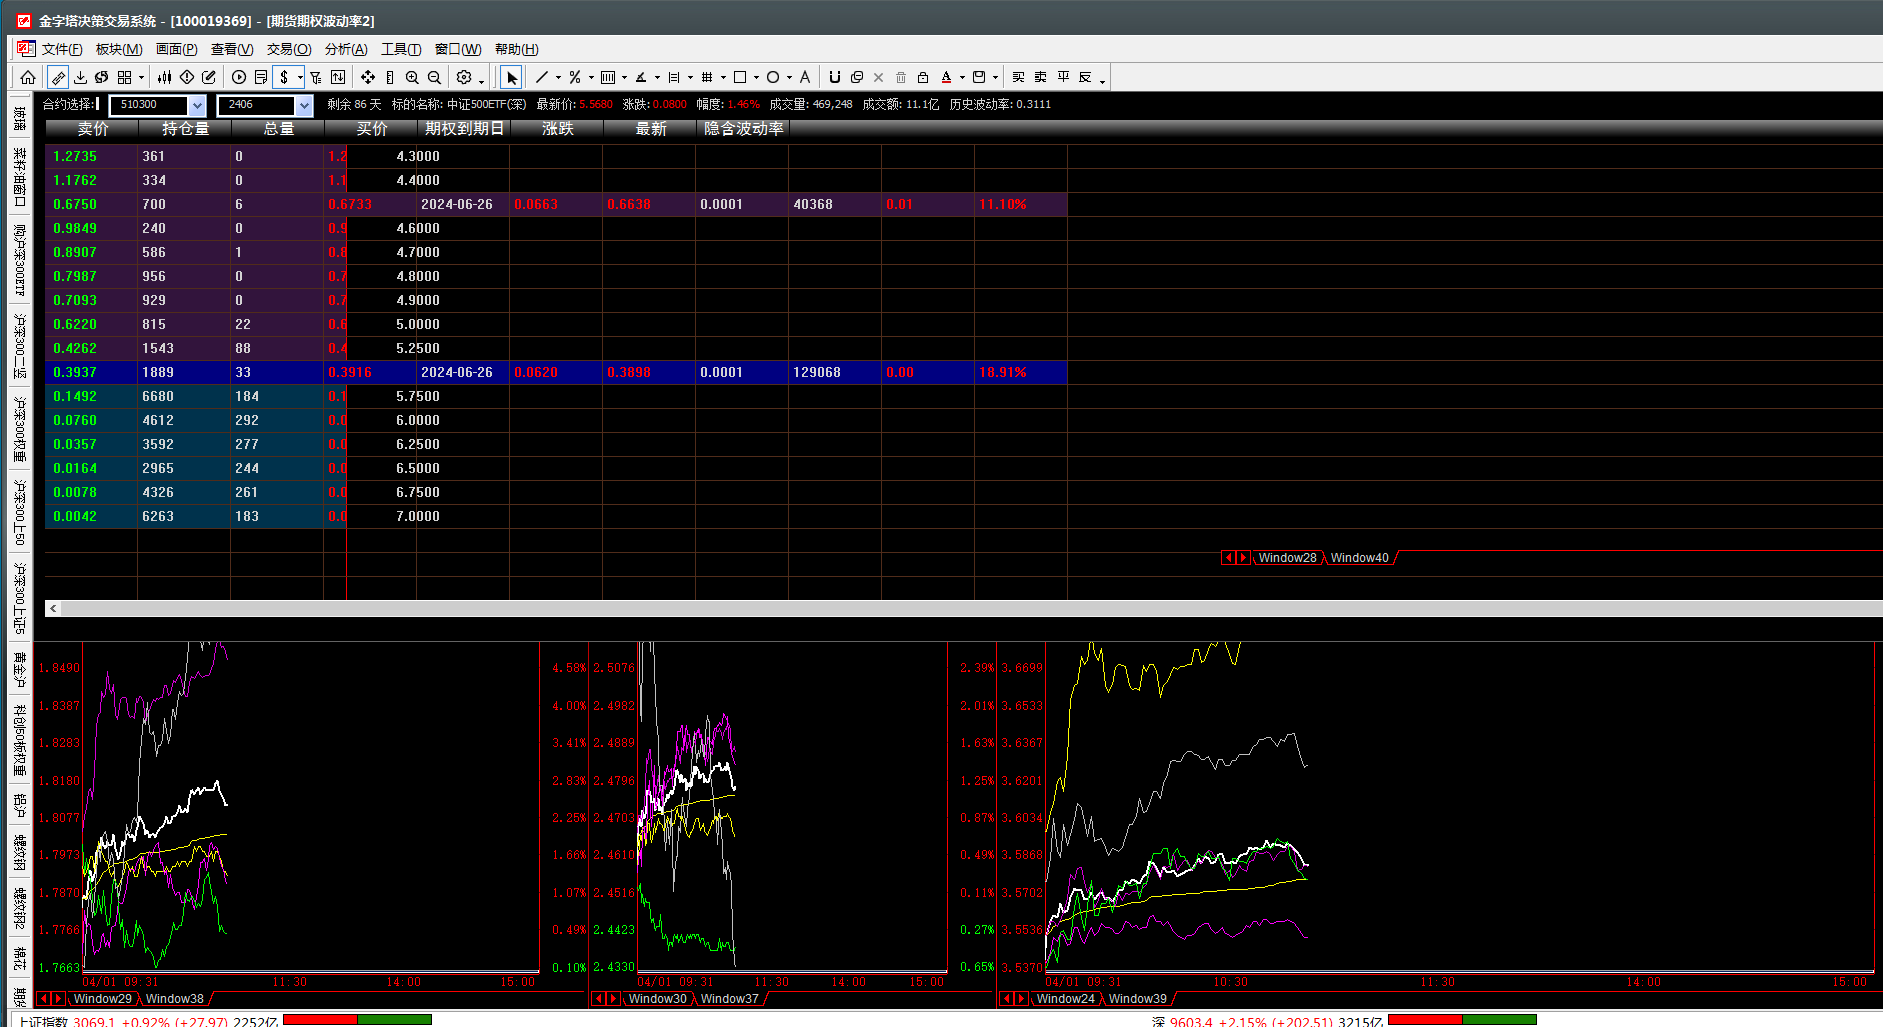
Task: Open the 画面(P) menu
Action: tap(176, 49)
